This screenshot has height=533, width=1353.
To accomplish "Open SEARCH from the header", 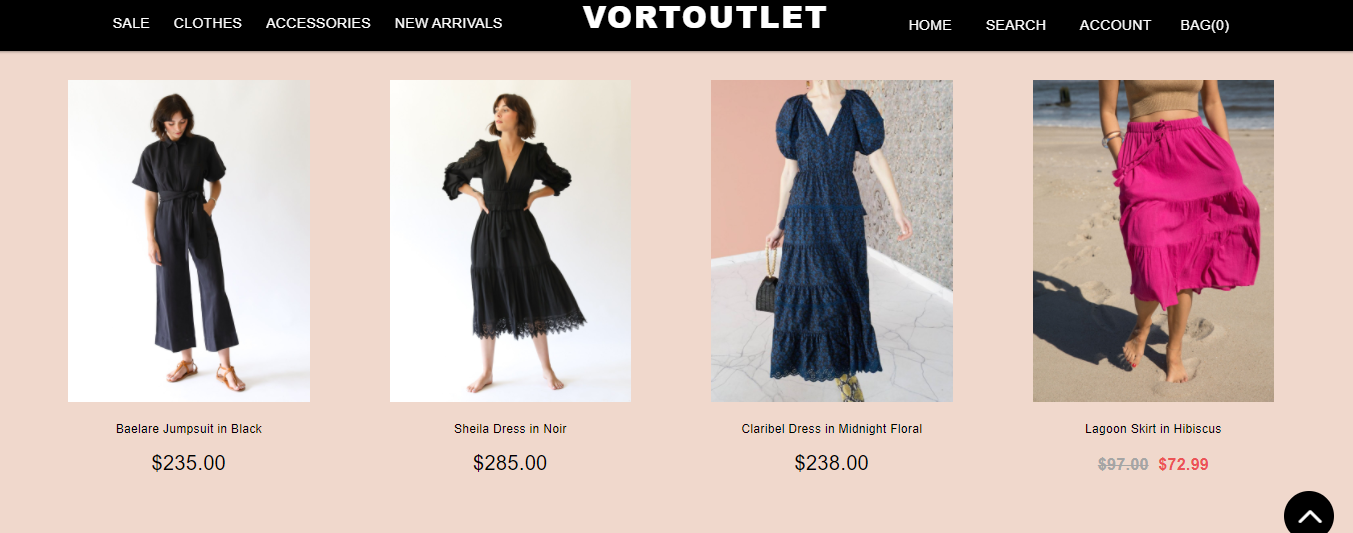I will [1016, 25].
